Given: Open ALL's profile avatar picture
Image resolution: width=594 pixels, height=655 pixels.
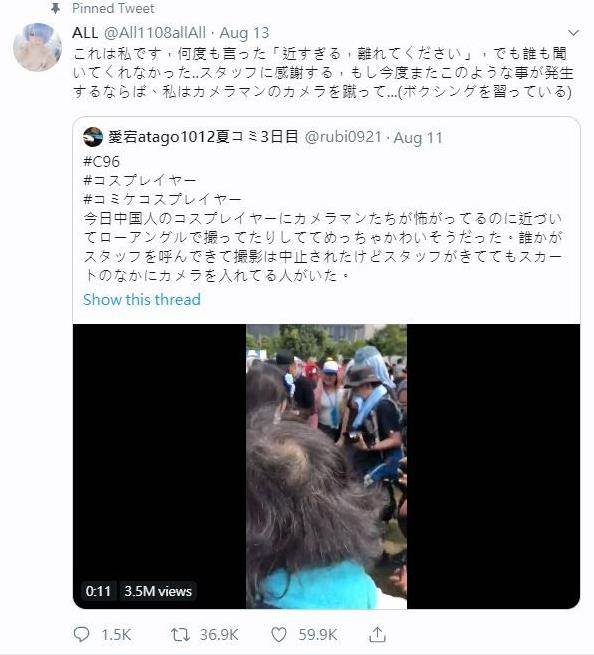Looking at the screenshot, I should point(38,47).
